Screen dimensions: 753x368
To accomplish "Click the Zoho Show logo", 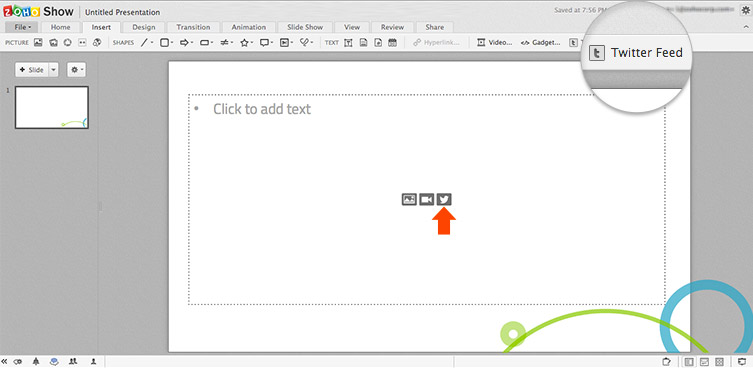I will click(x=38, y=11).
